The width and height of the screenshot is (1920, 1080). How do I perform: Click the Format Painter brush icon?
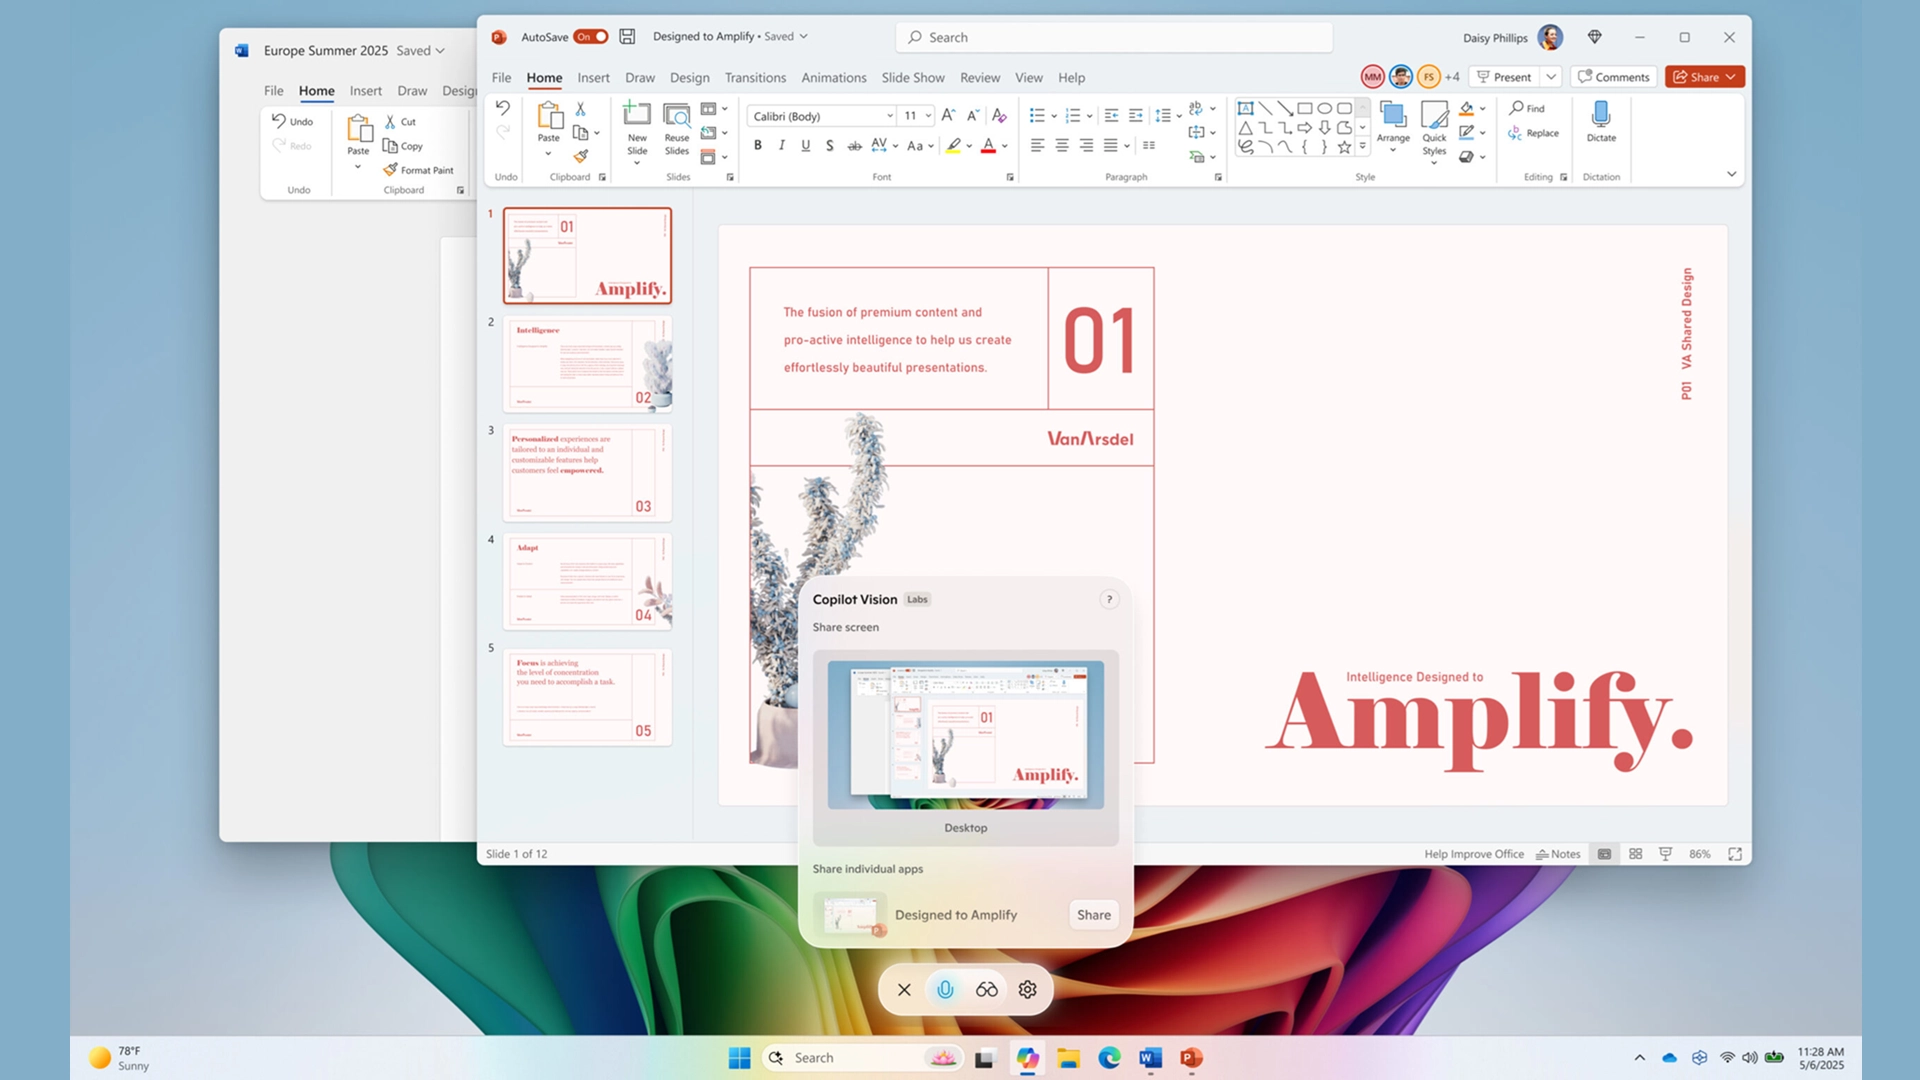[581, 157]
